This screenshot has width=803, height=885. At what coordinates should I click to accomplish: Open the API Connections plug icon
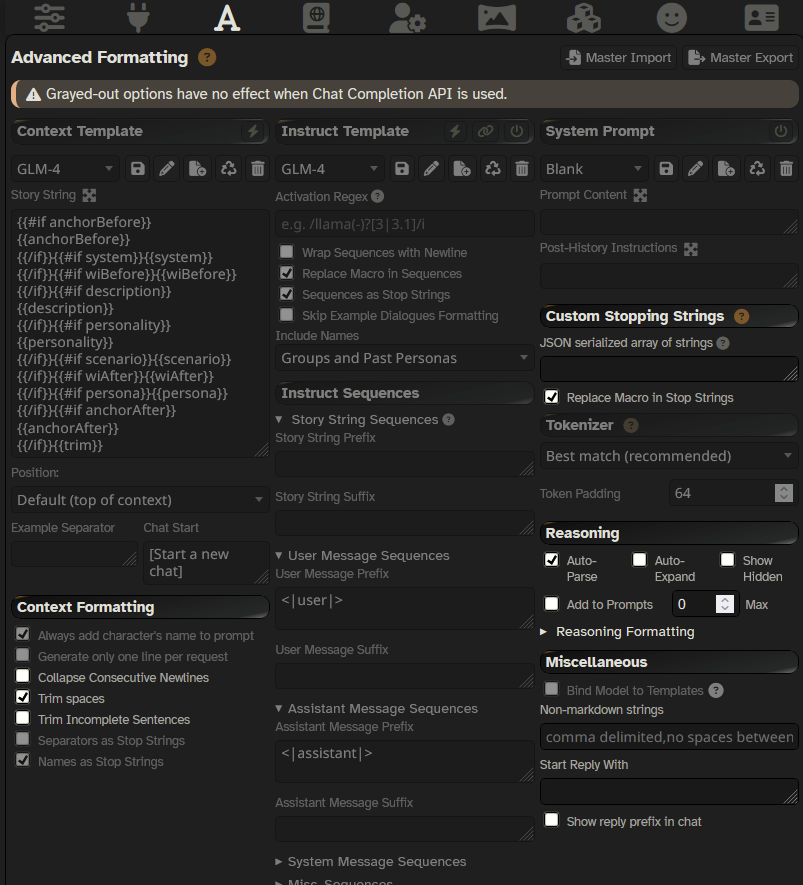(x=138, y=17)
